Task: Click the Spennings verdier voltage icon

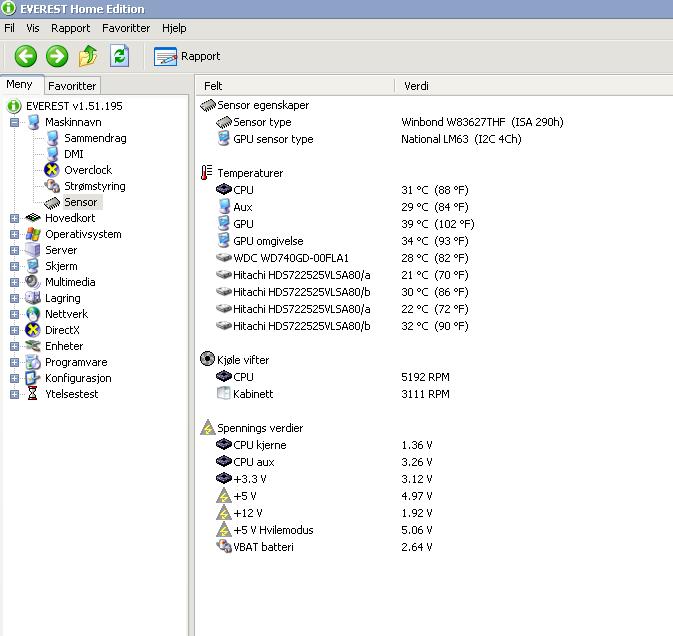Action: click(x=208, y=427)
